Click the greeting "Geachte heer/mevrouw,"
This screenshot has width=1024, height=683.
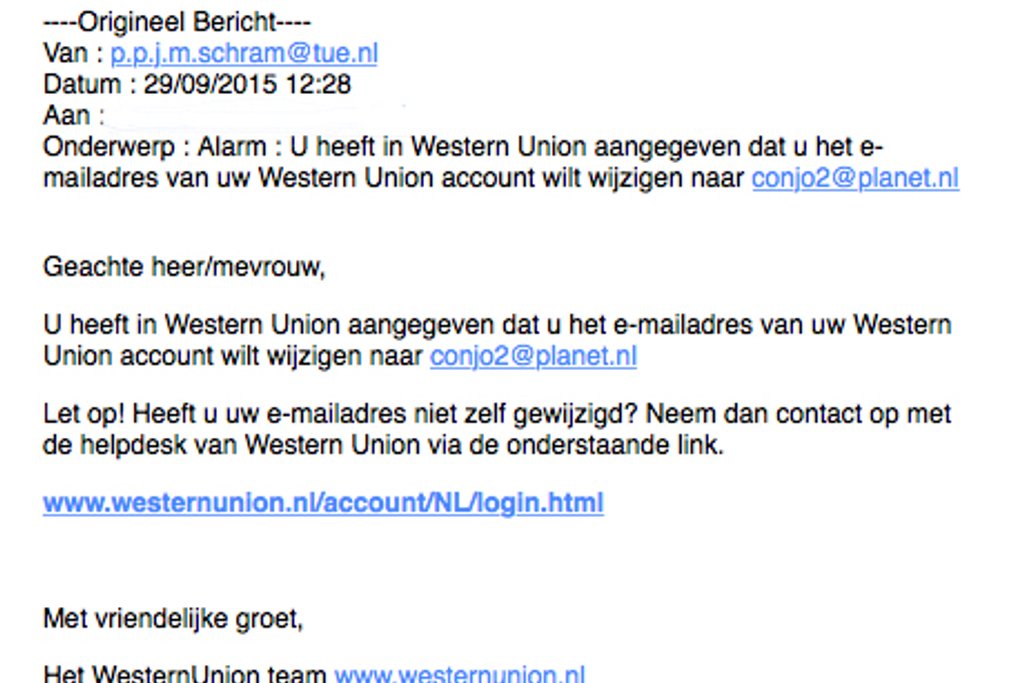coord(184,267)
